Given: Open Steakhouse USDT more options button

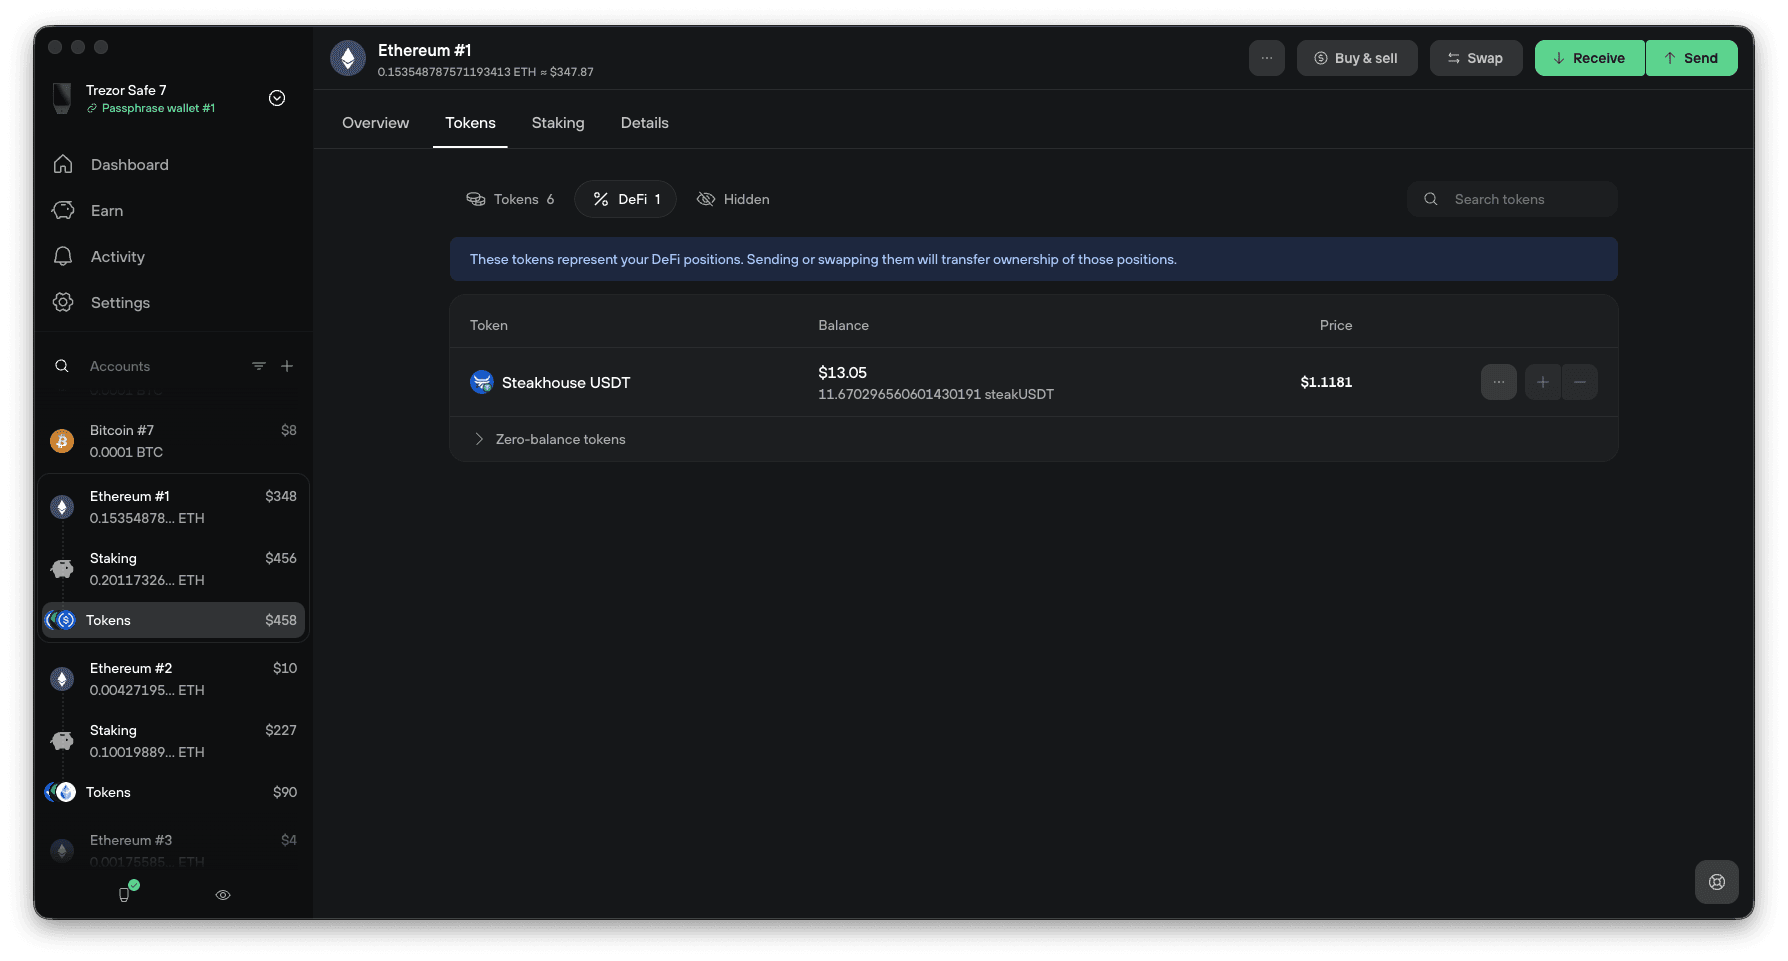Looking at the screenshot, I should click(x=1499, y=382).
